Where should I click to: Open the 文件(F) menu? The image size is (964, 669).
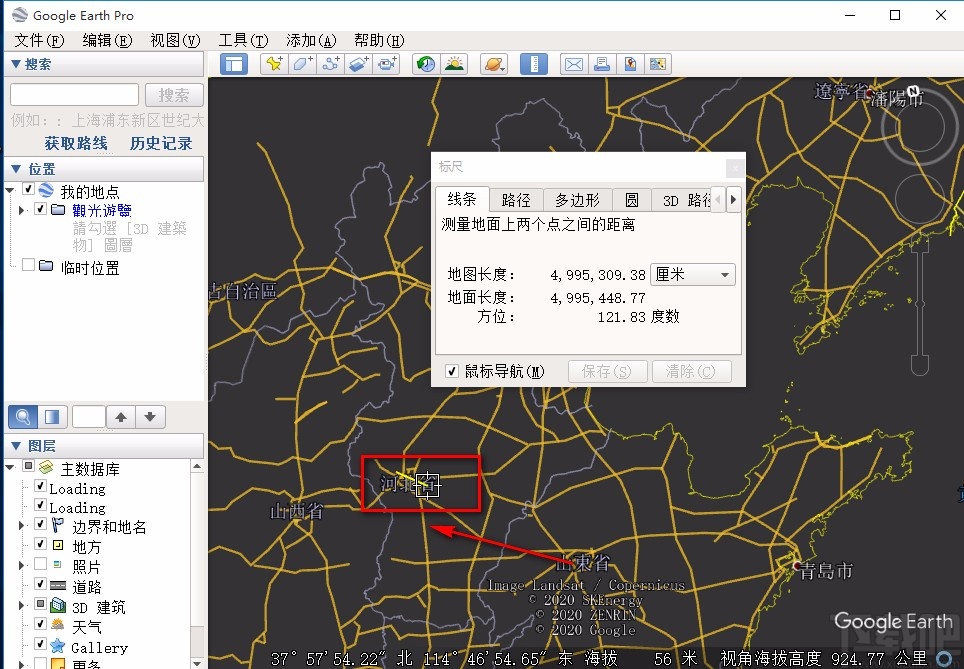click(39, 41)
